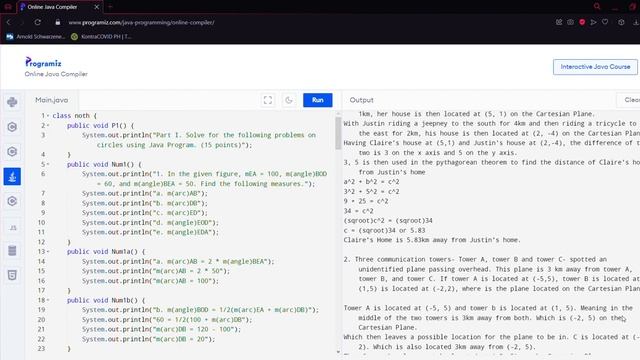Click the browser address bar URL
This screenshot has height=360, width=640.
(x=141, y=22)
